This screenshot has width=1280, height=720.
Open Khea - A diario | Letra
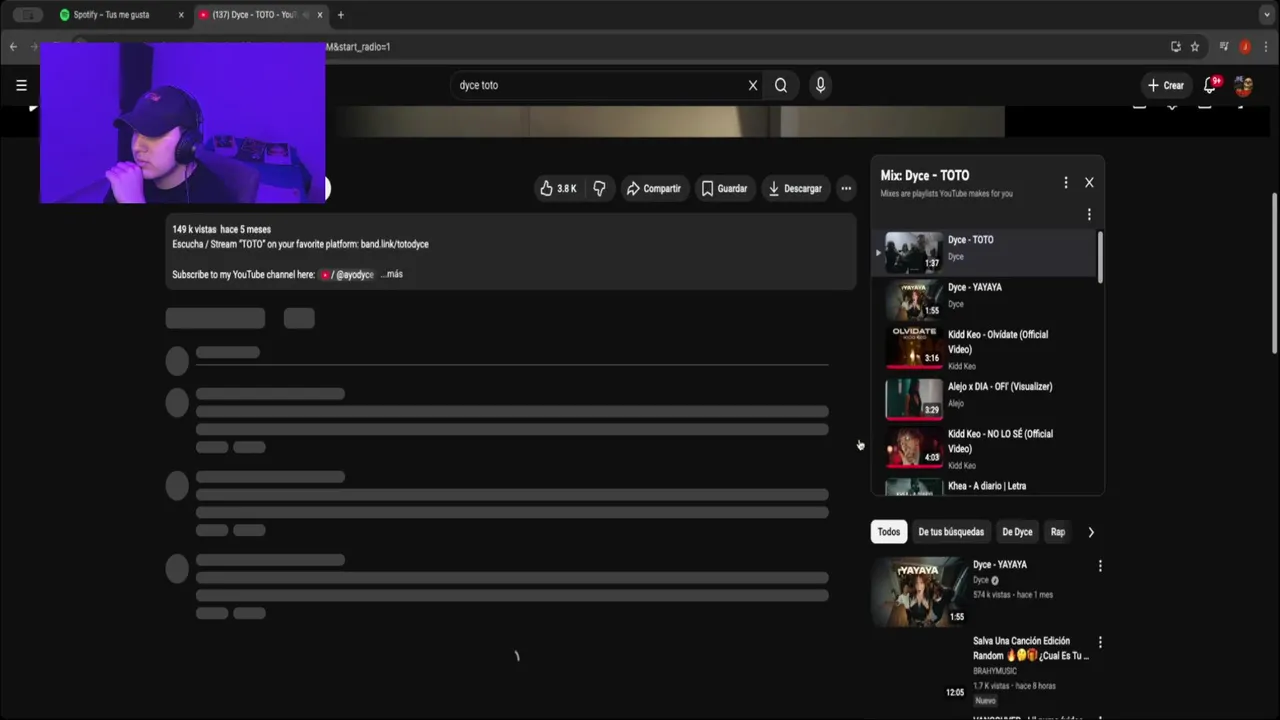click(985, 487)
